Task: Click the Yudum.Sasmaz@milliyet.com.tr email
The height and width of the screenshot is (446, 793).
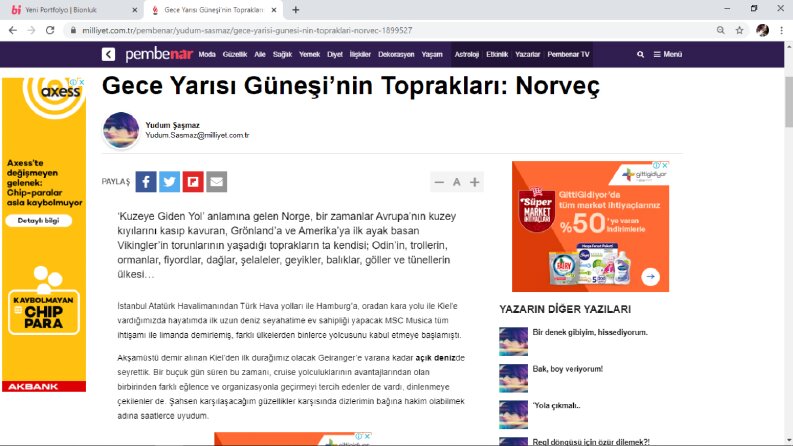Action: (197, 136)
